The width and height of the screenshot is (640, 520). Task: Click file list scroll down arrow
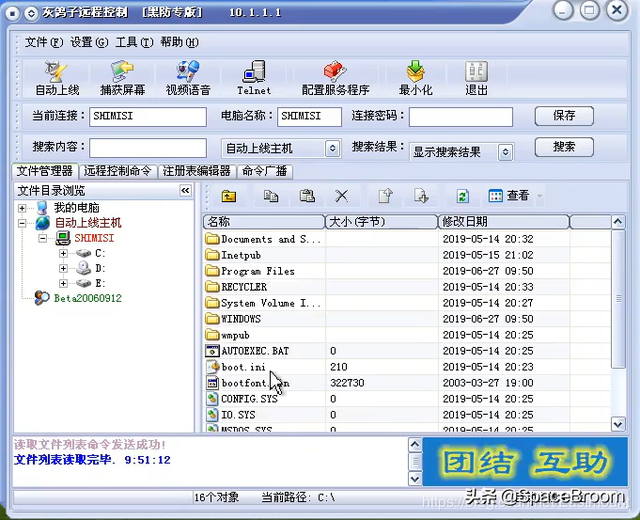[x=618, y=424]
